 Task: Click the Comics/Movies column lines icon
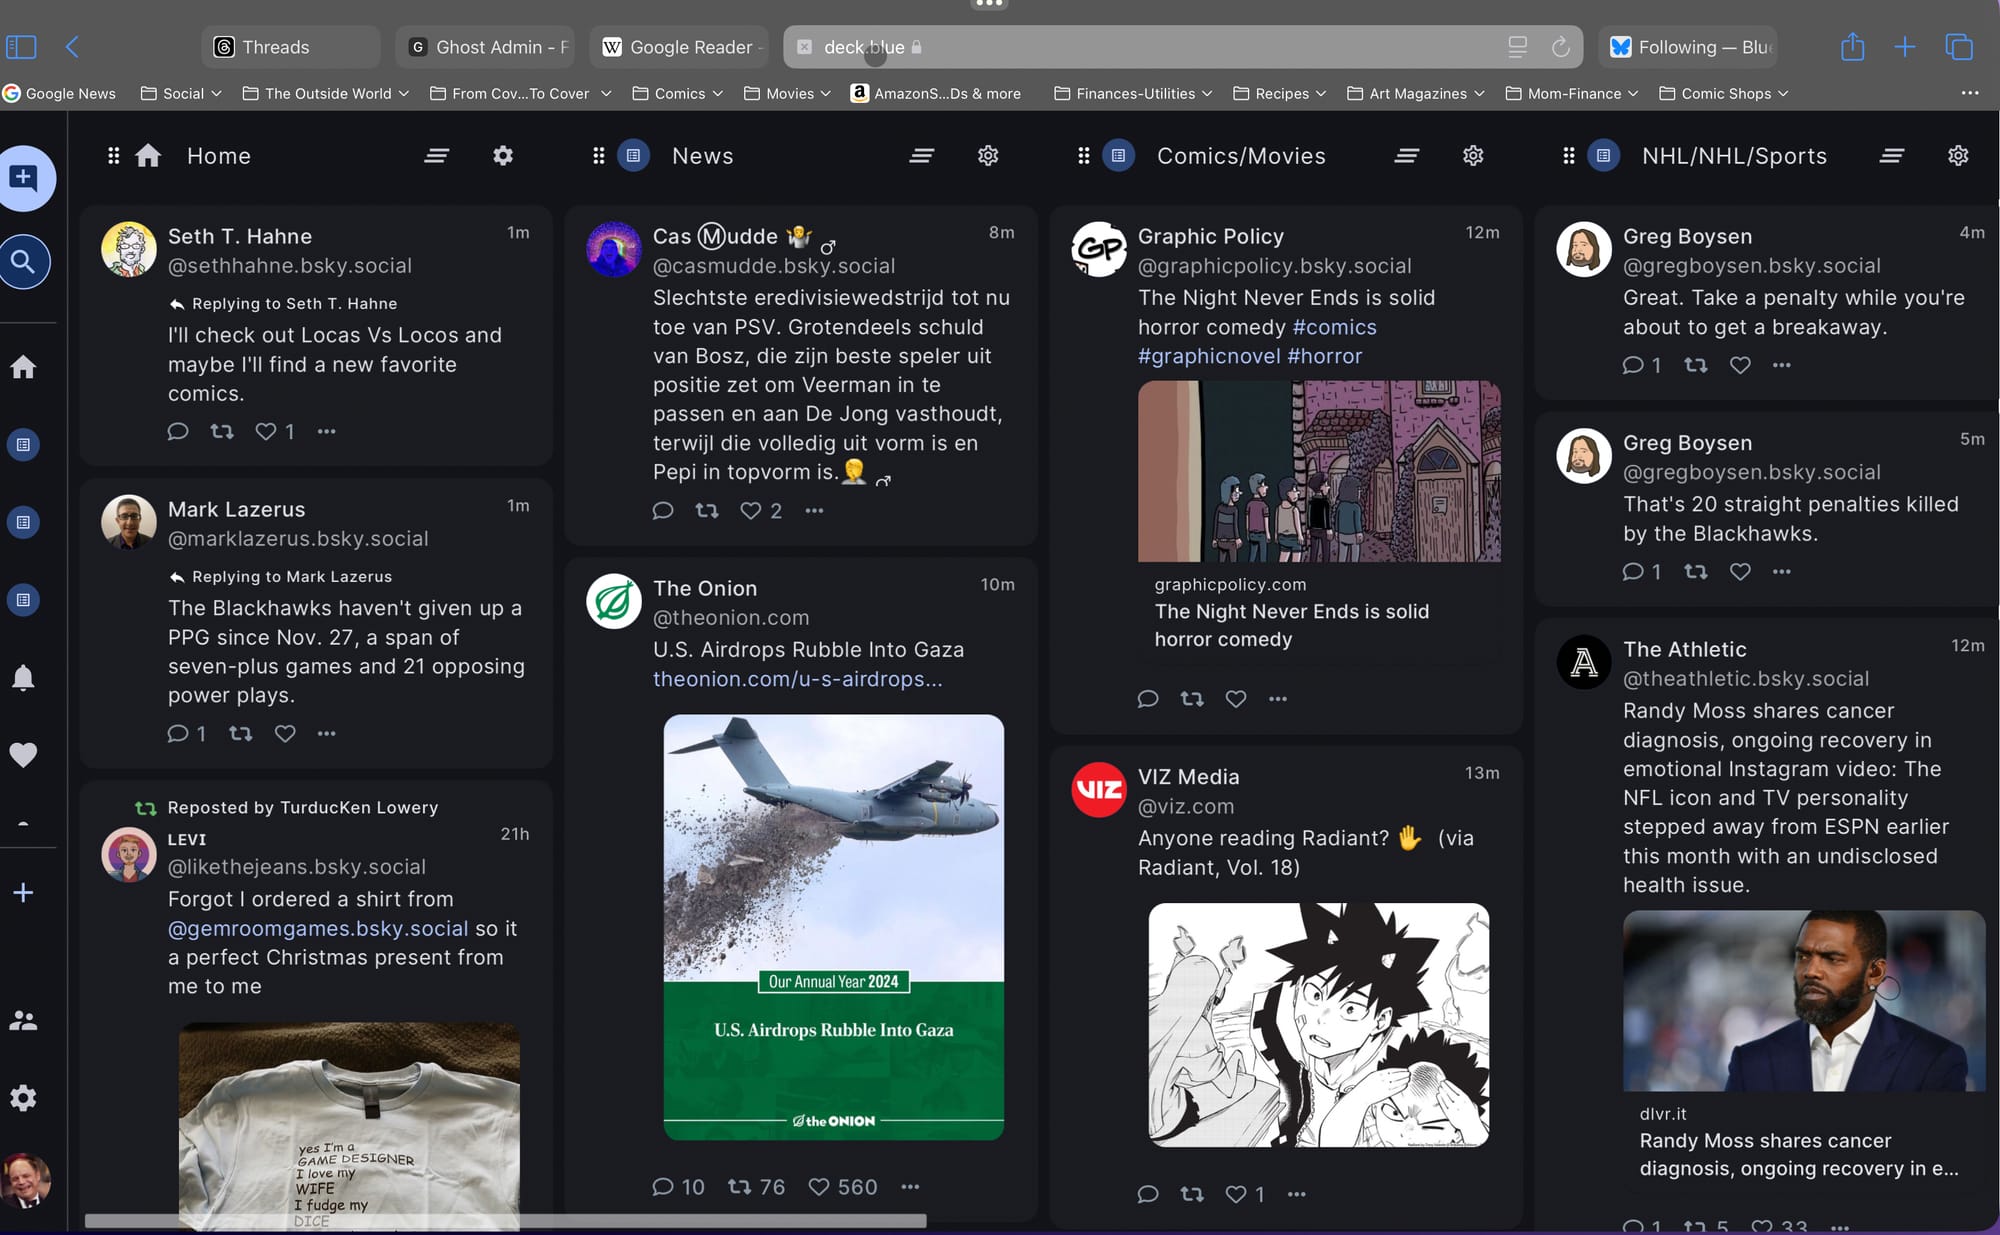(1407, 156)
